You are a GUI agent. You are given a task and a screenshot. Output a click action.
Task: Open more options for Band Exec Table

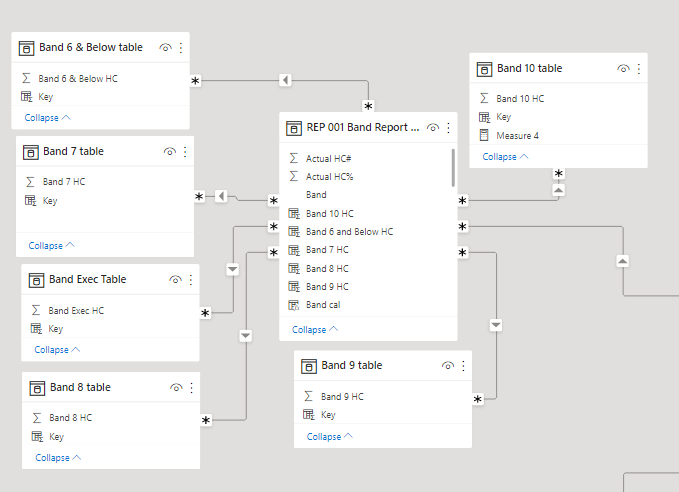point(191,280)
